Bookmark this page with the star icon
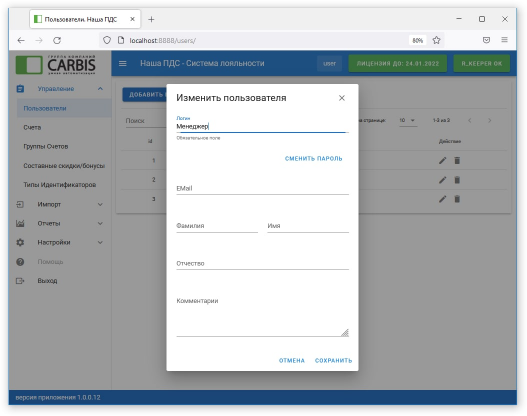527x416 pixels. [x=436, y=40]
